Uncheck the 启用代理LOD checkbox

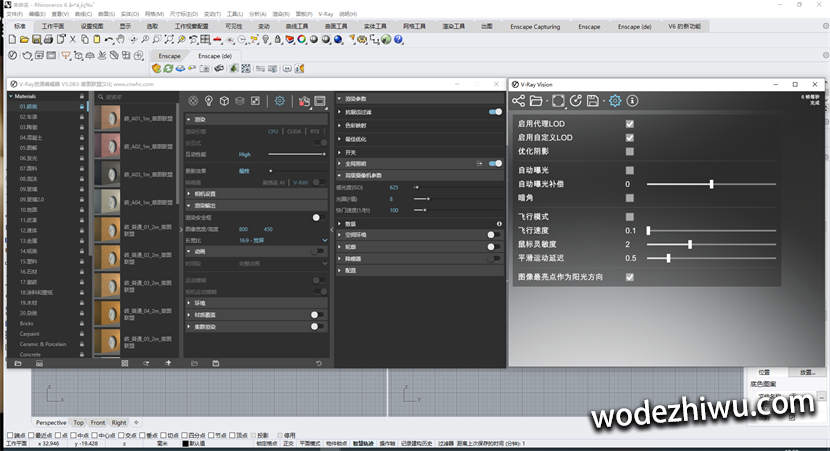[x=630, y=124]
